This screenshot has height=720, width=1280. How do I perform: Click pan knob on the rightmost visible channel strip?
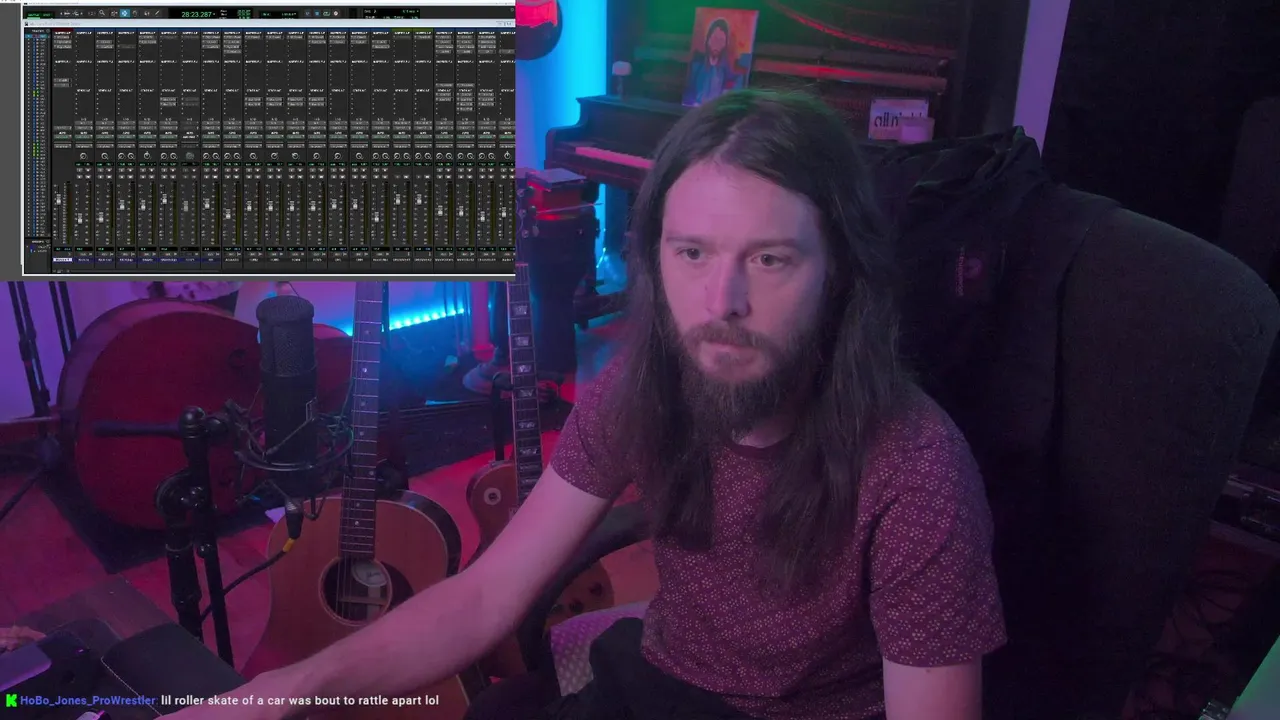(x=507, y=155)
